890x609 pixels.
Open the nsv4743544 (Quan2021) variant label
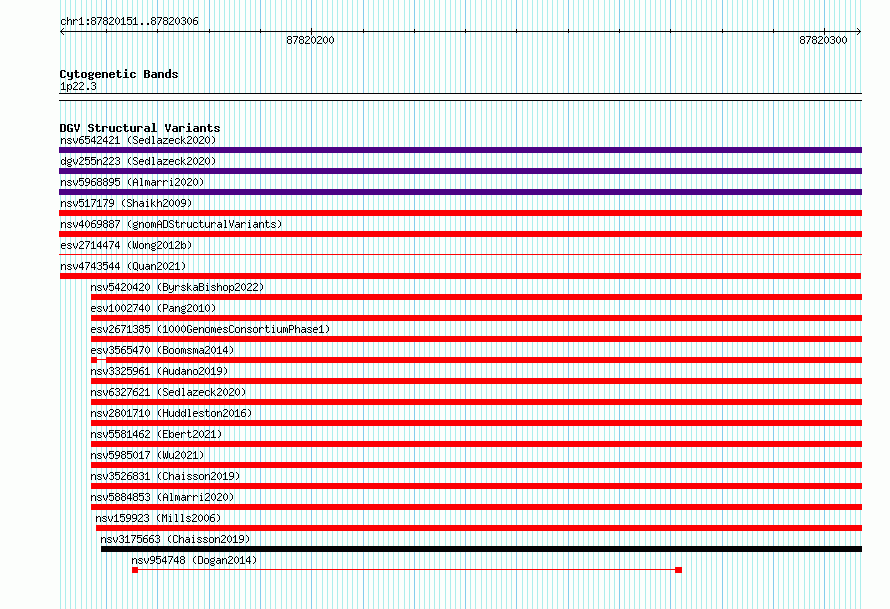pos(123,266)
